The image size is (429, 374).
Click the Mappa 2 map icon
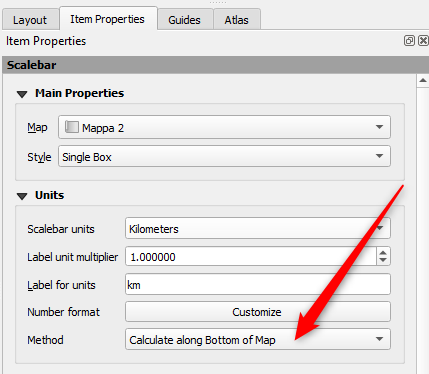(x=72, y=127)
